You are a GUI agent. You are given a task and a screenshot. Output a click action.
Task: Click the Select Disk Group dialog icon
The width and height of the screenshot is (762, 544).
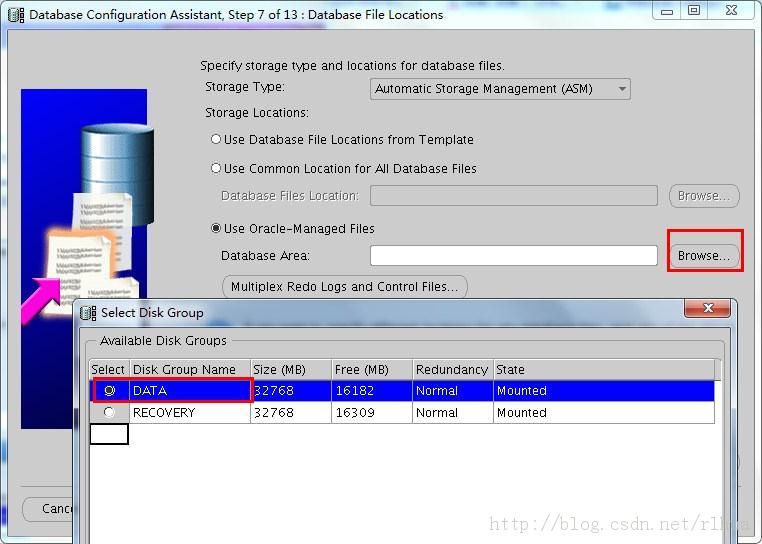click(88, 313)
